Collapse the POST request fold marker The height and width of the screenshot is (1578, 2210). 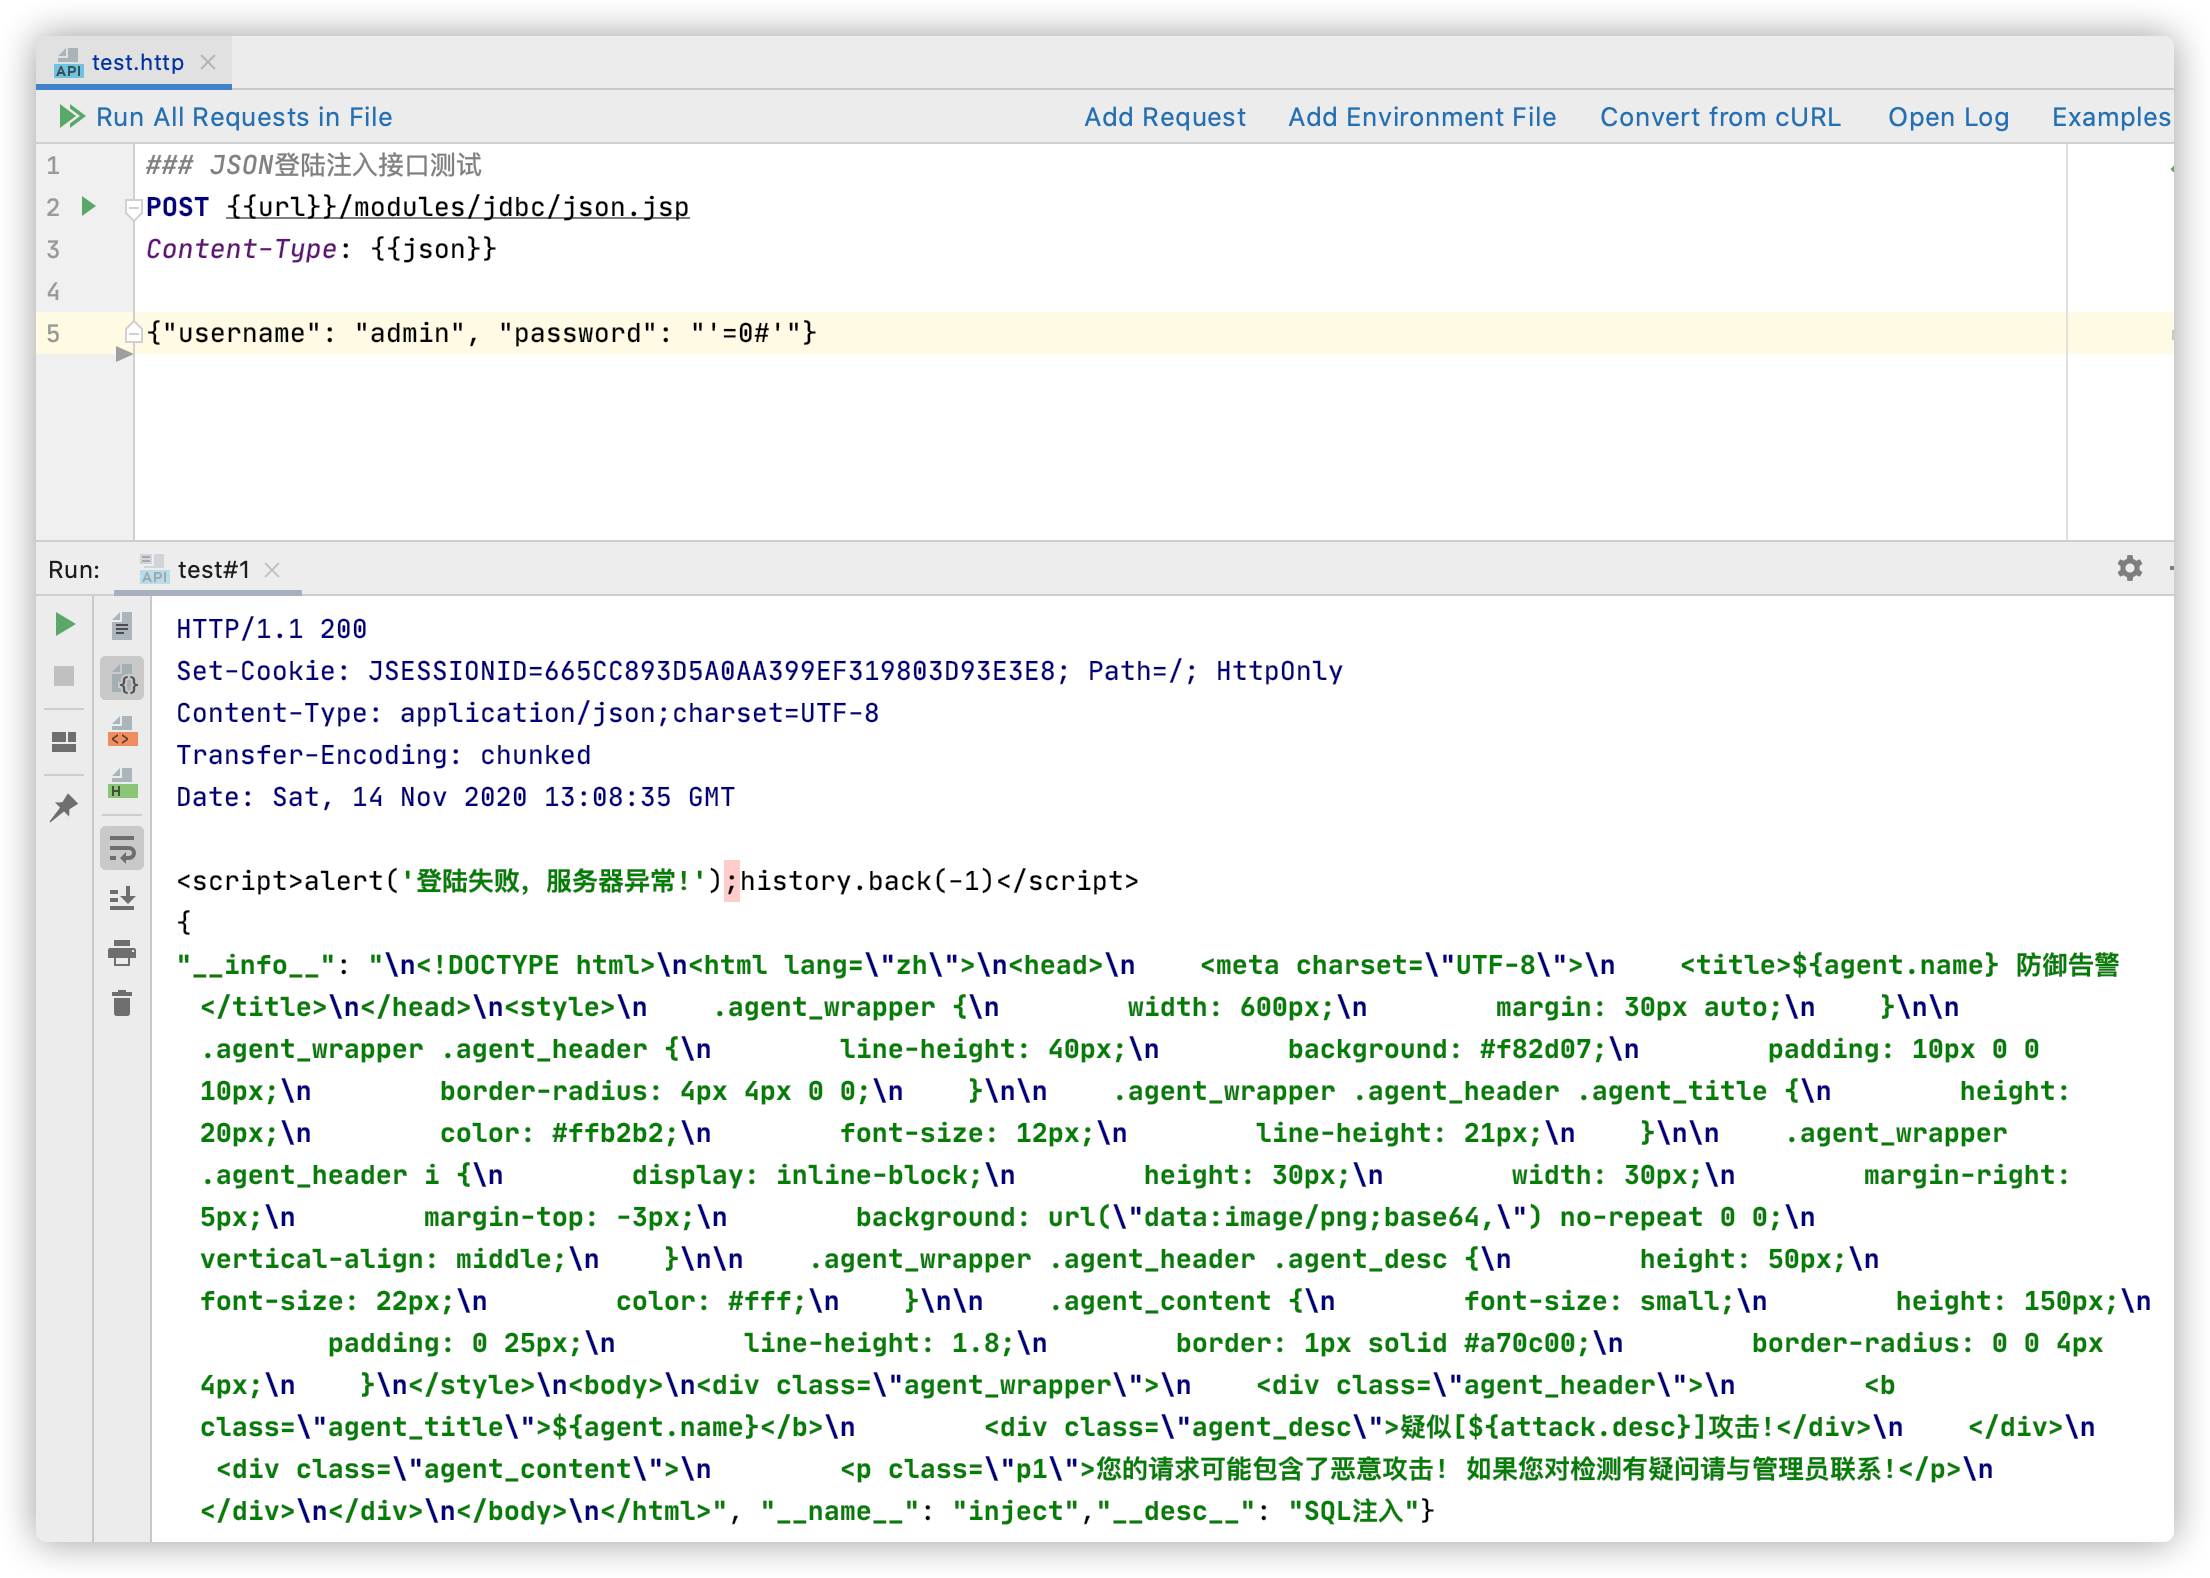(133, 208)
